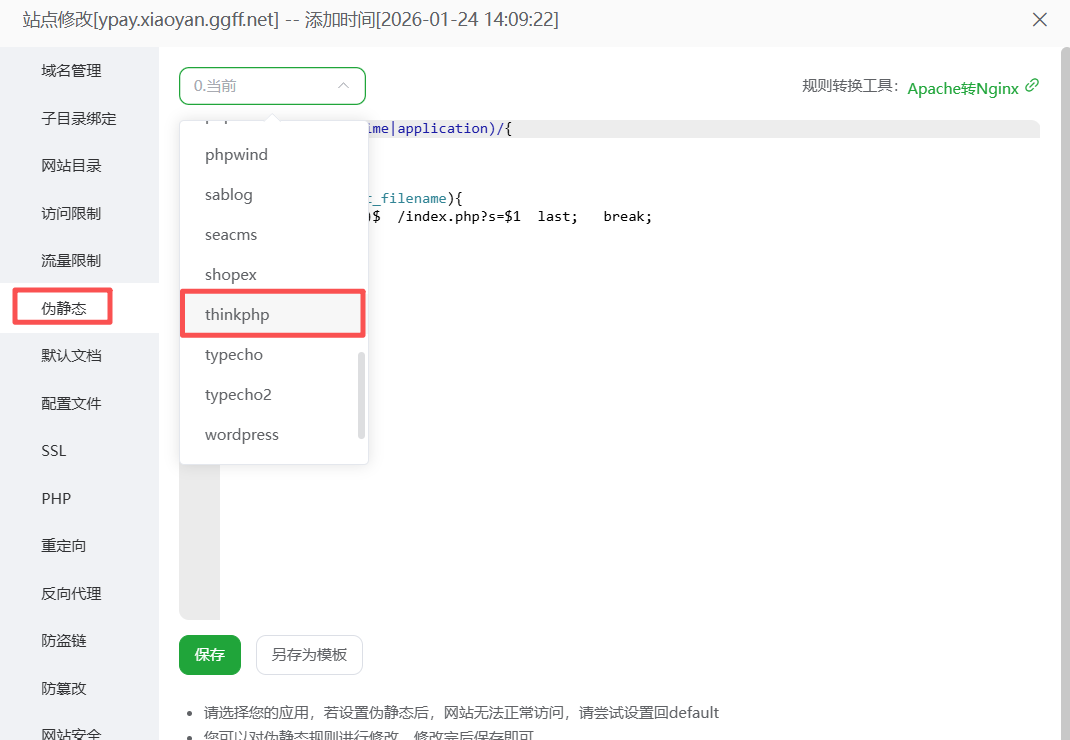This screenshot has height=740, width=1070.
Task: Select phpwind rewrite rule
Action: [x=236, y=155]
